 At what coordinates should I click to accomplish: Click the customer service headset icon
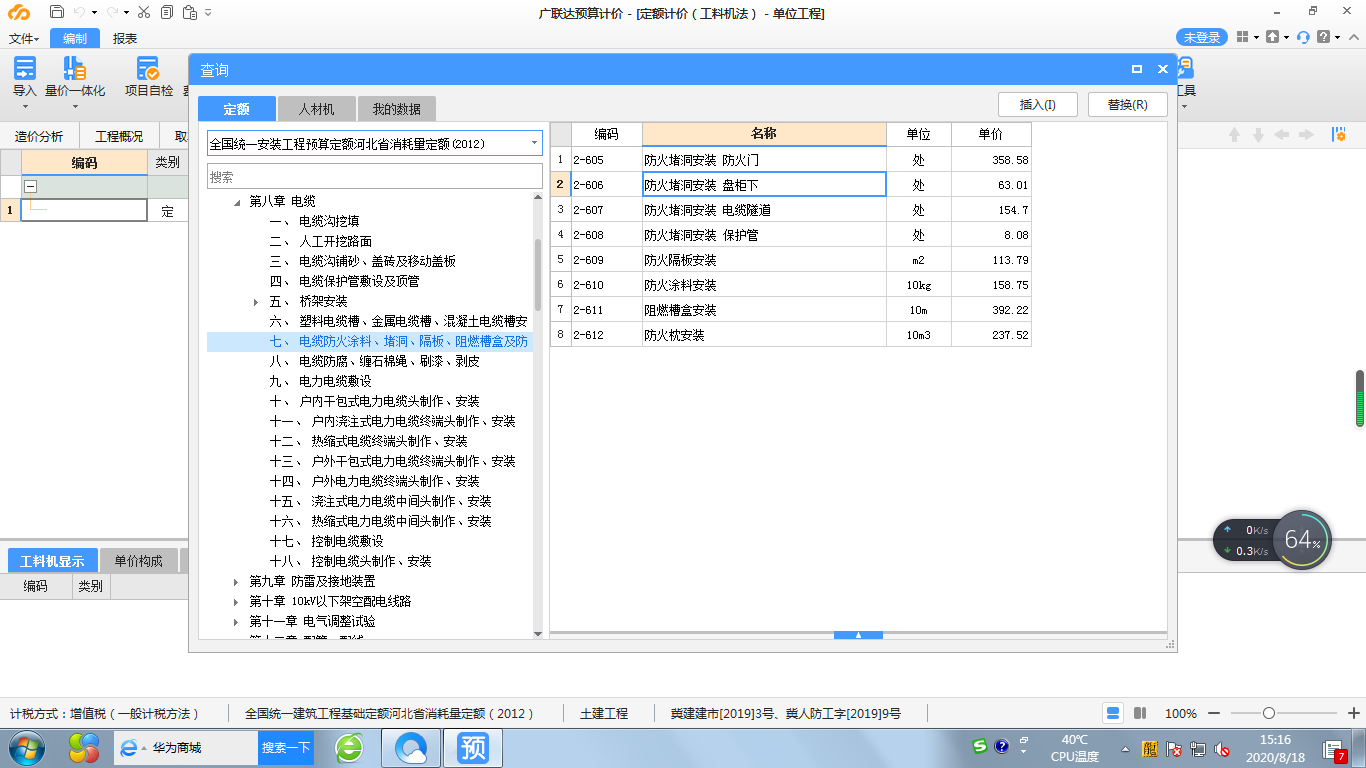coord(1303,37)
